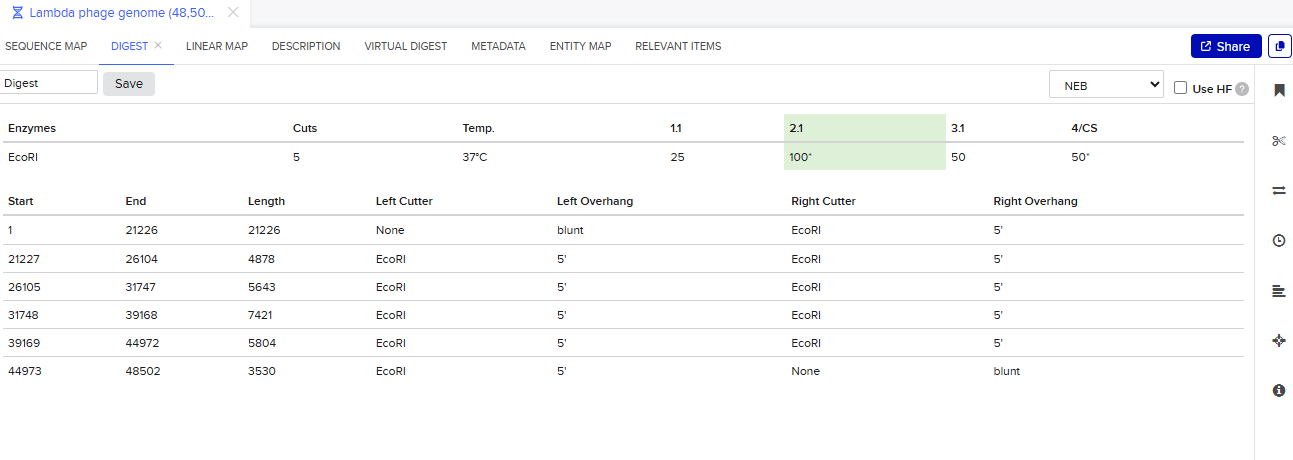1293x460 pixels.
Task: Close the Lambda phage genome file tab
Action: pos(233,13)
